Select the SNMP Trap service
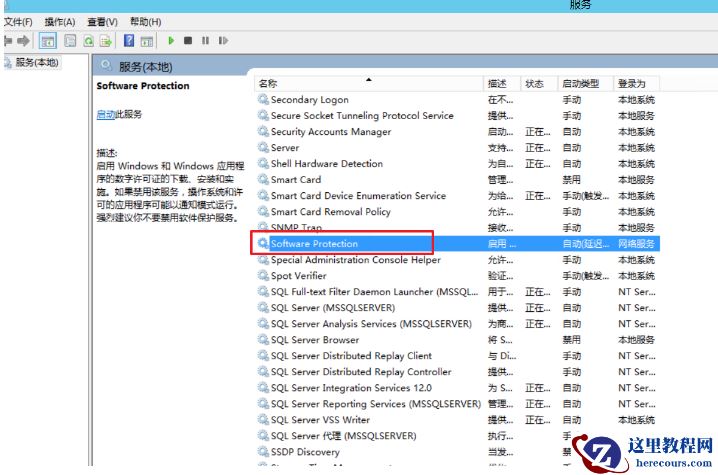The height and width of the screenshot is (475, 718). coord(458,228)
